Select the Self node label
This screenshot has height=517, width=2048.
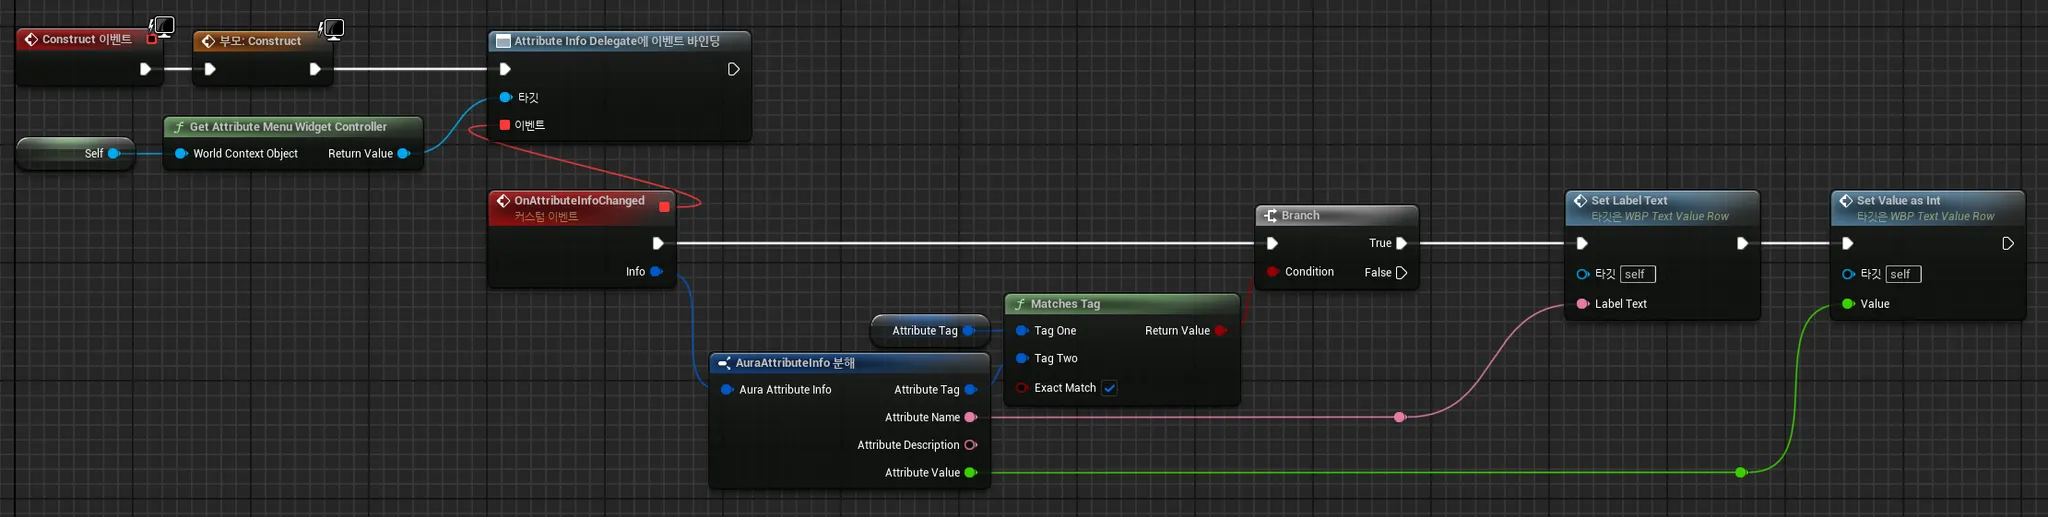pyautogui.click(x=94, y=153)
